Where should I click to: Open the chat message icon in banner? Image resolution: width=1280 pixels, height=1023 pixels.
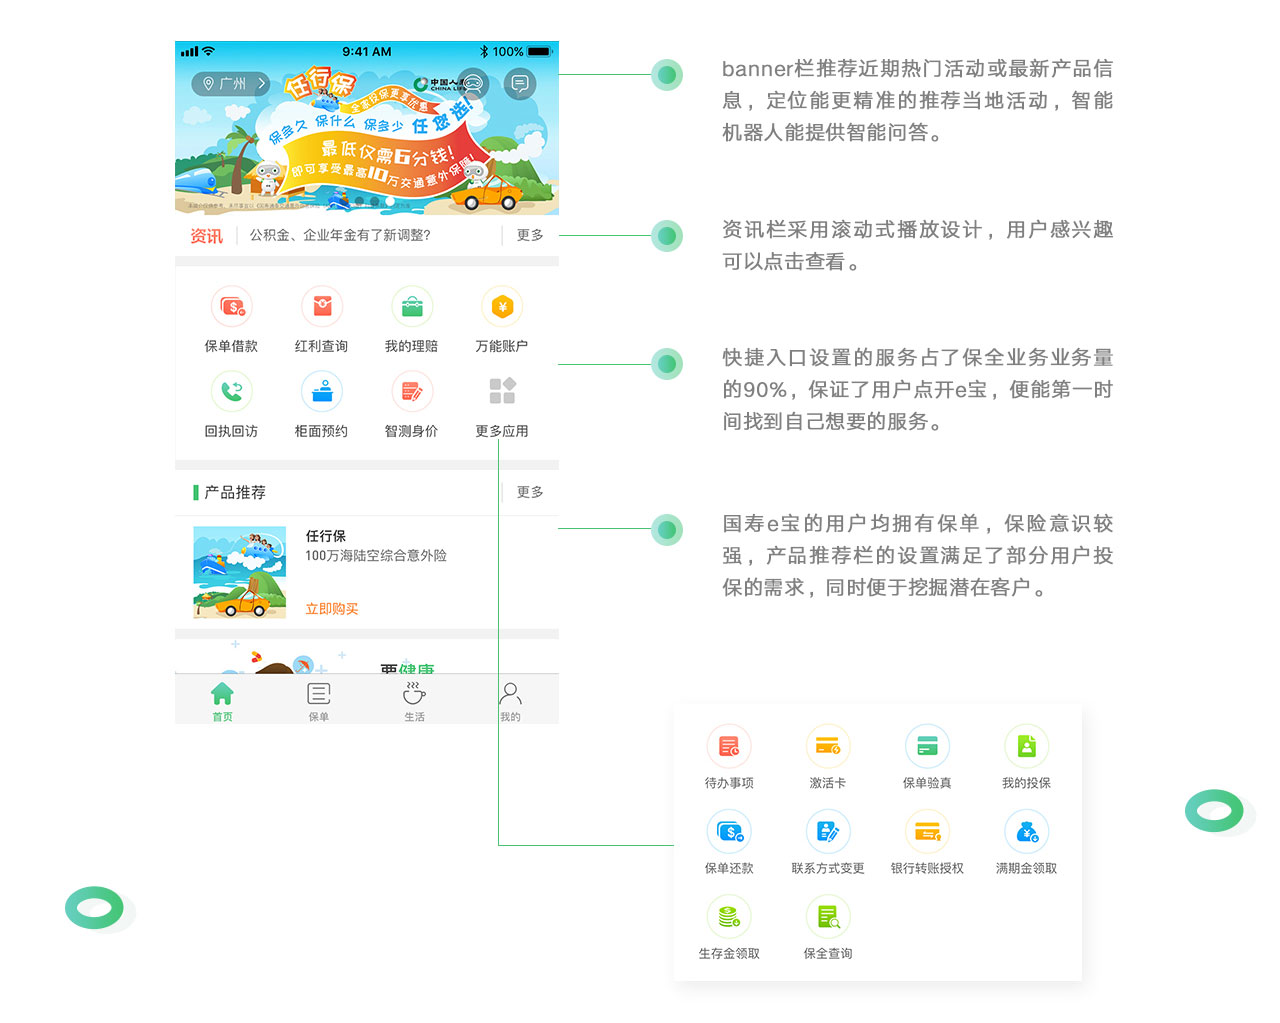[x=519, y=84]
